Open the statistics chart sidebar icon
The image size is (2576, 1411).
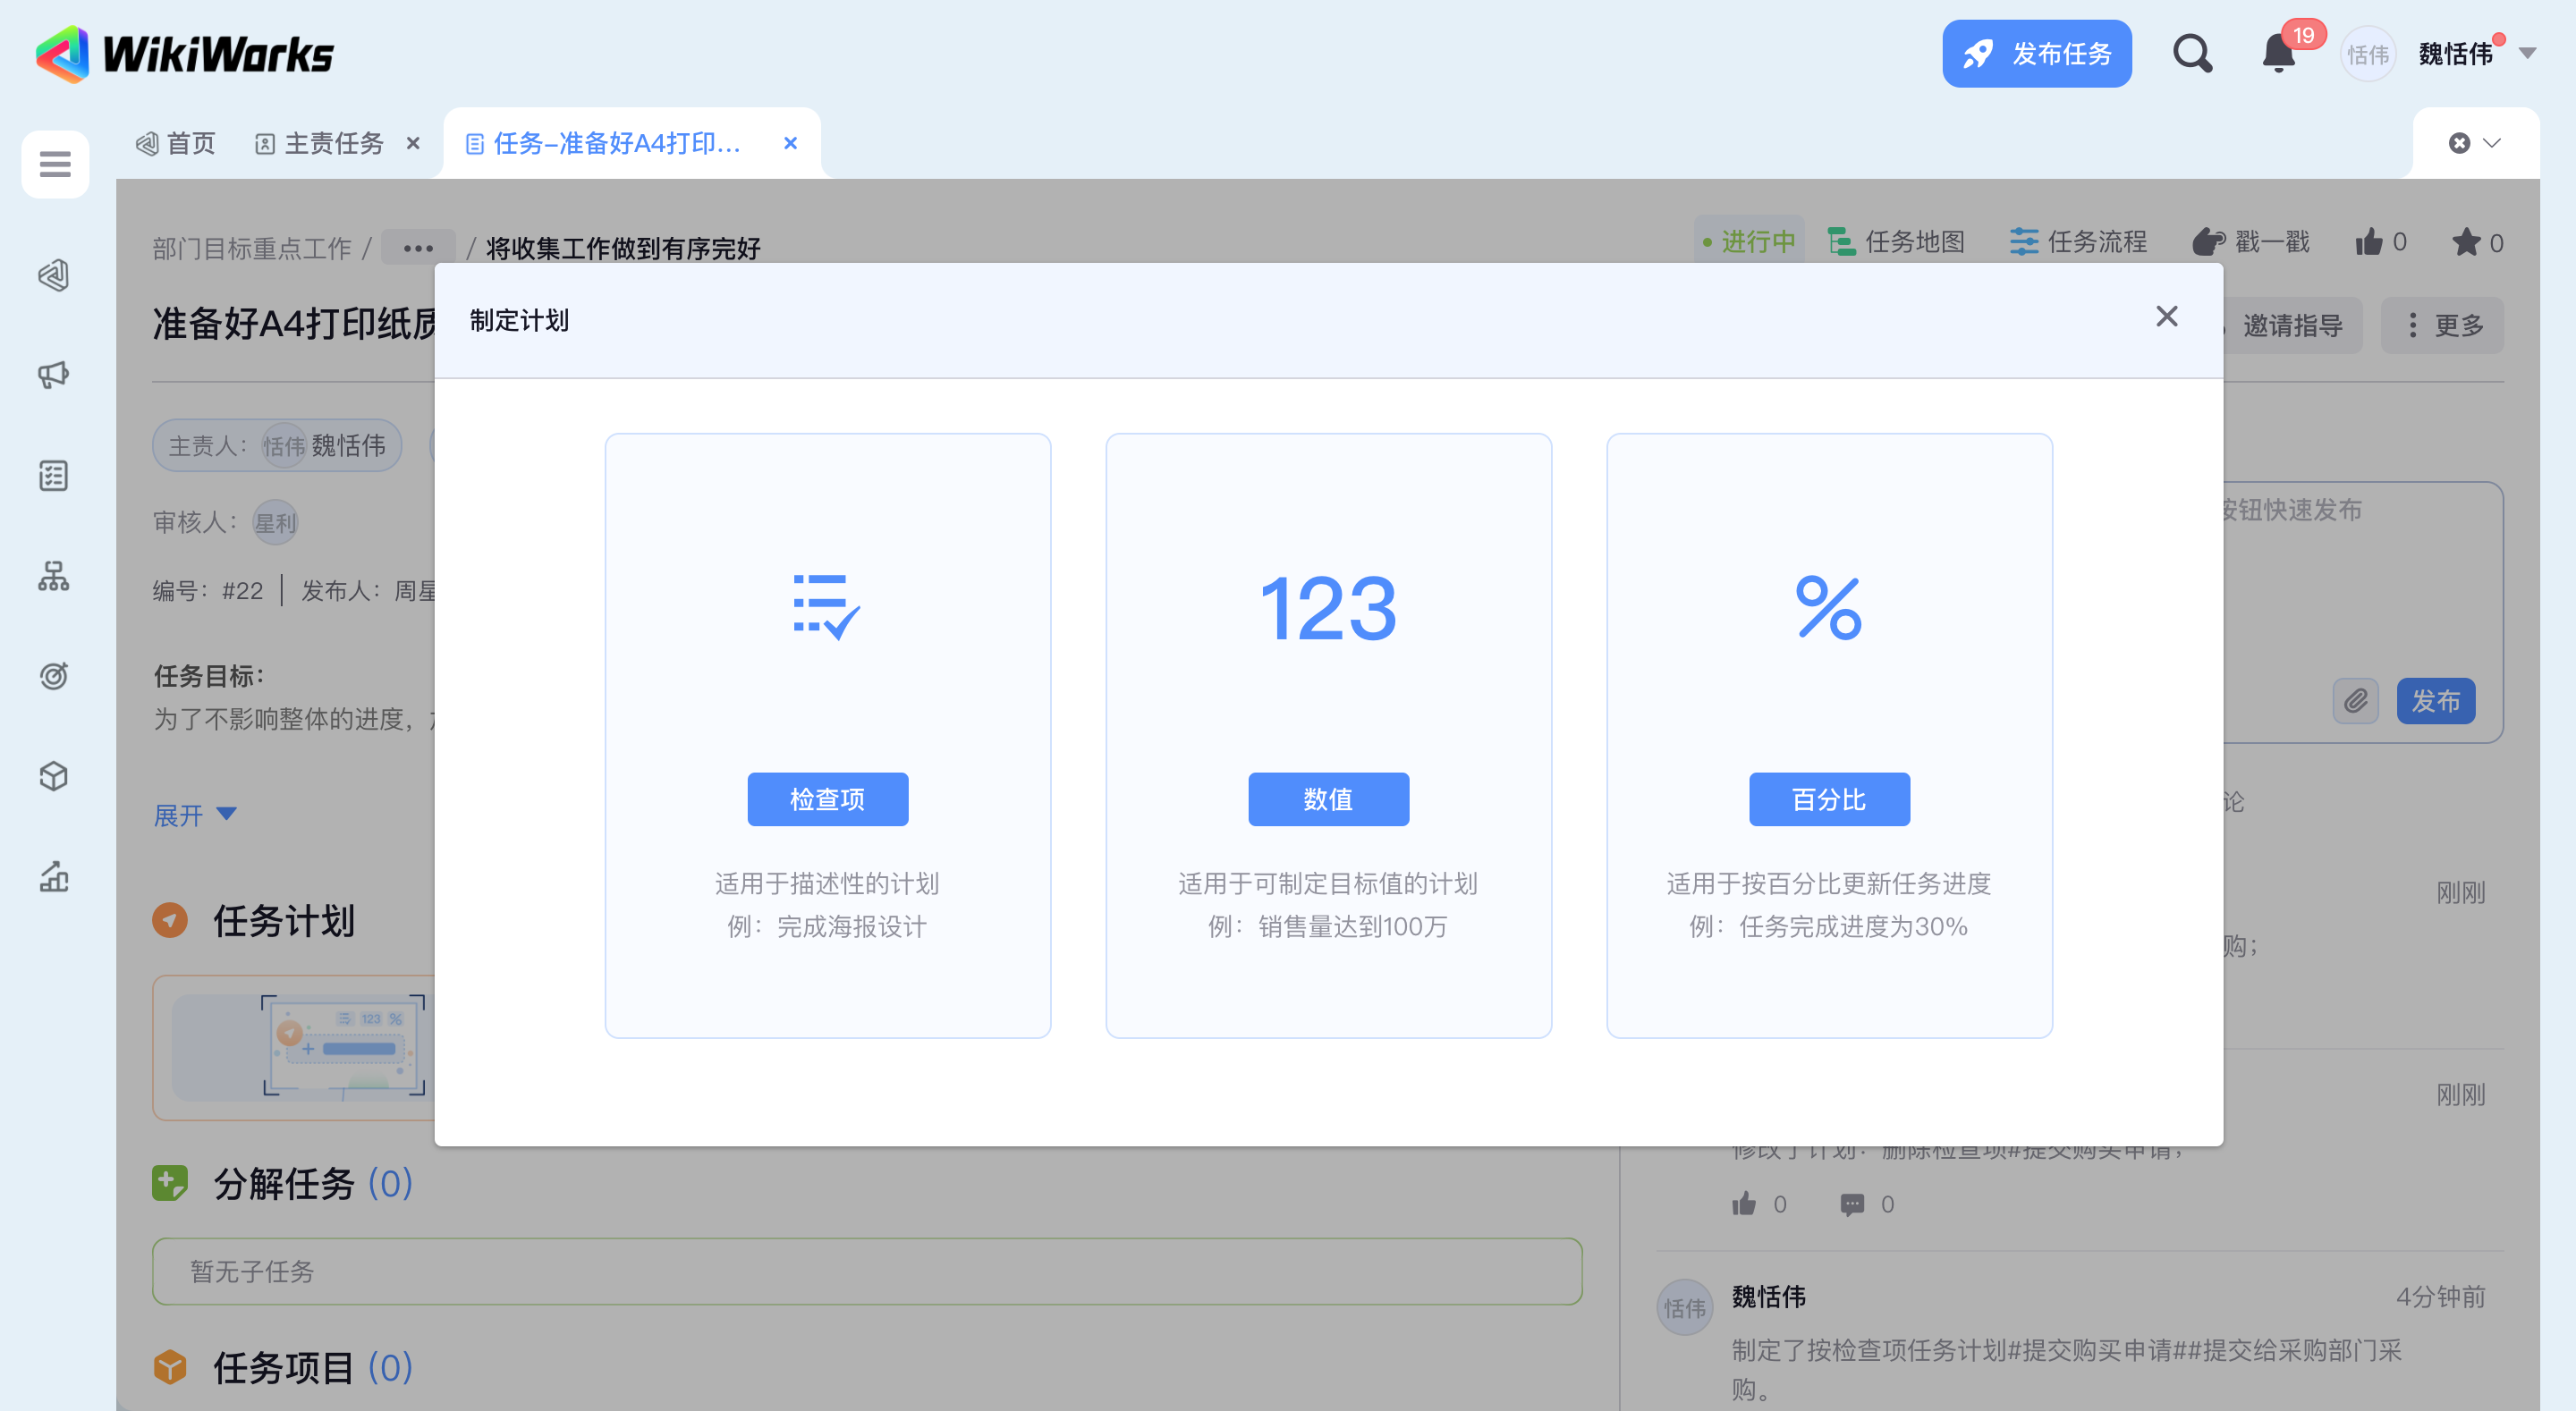(54, 877)
